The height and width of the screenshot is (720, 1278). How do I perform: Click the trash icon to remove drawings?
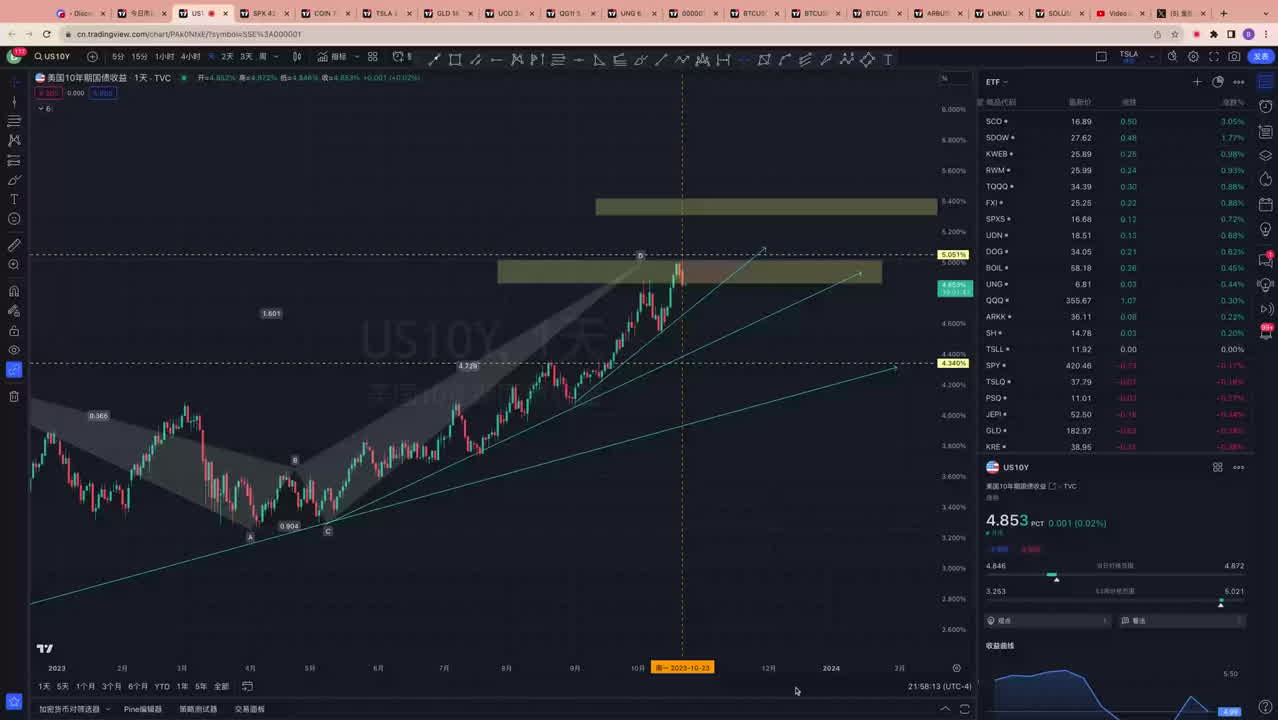[14, 396]
